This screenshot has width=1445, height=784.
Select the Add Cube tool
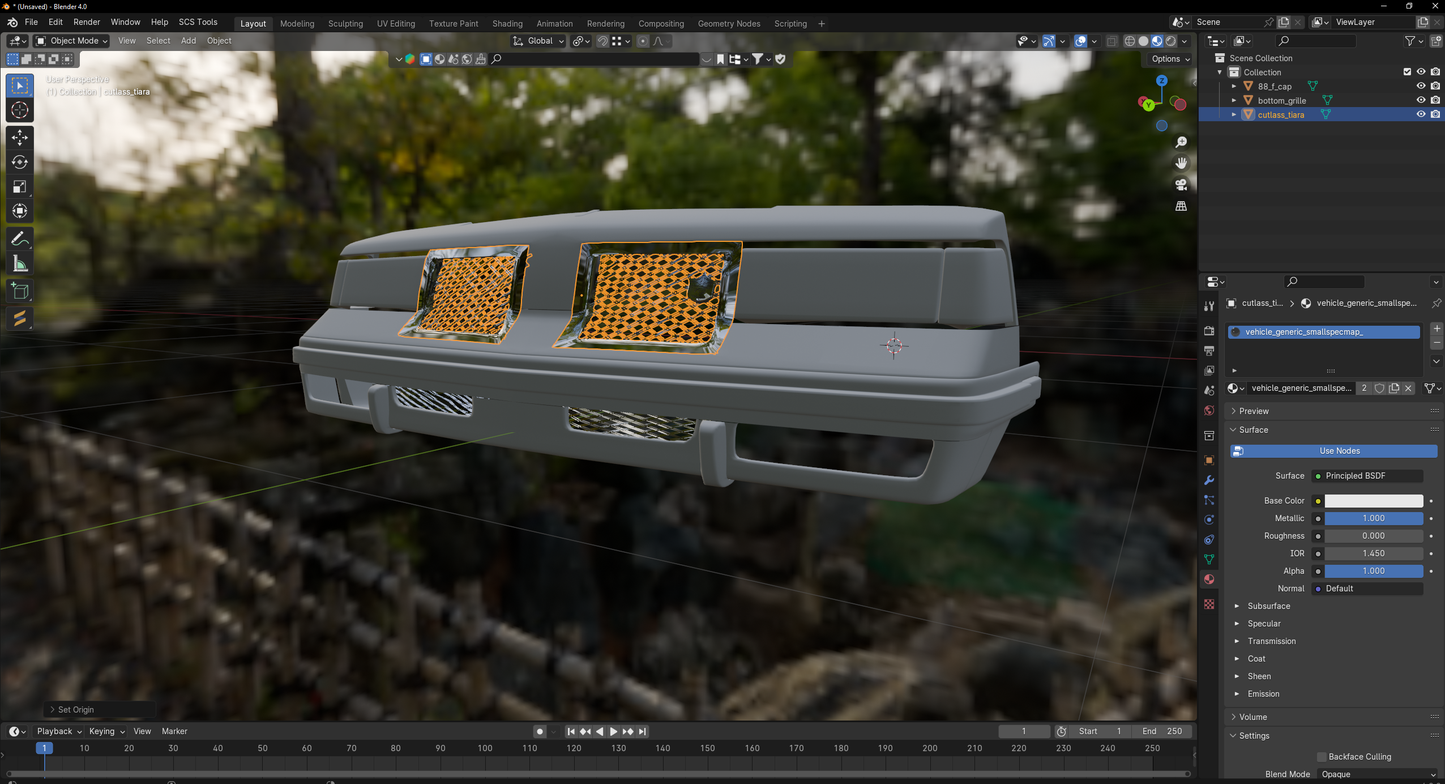click(x=19, y=291)
